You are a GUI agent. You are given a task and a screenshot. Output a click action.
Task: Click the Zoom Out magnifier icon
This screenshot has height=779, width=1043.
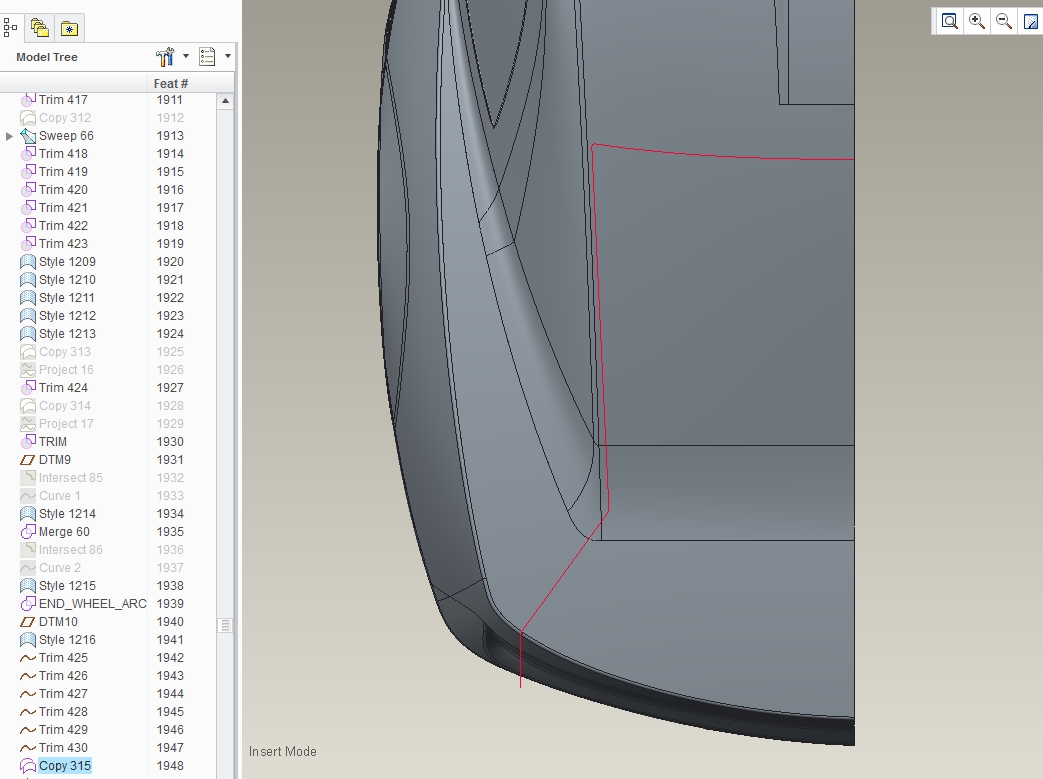click(1004, 21)
